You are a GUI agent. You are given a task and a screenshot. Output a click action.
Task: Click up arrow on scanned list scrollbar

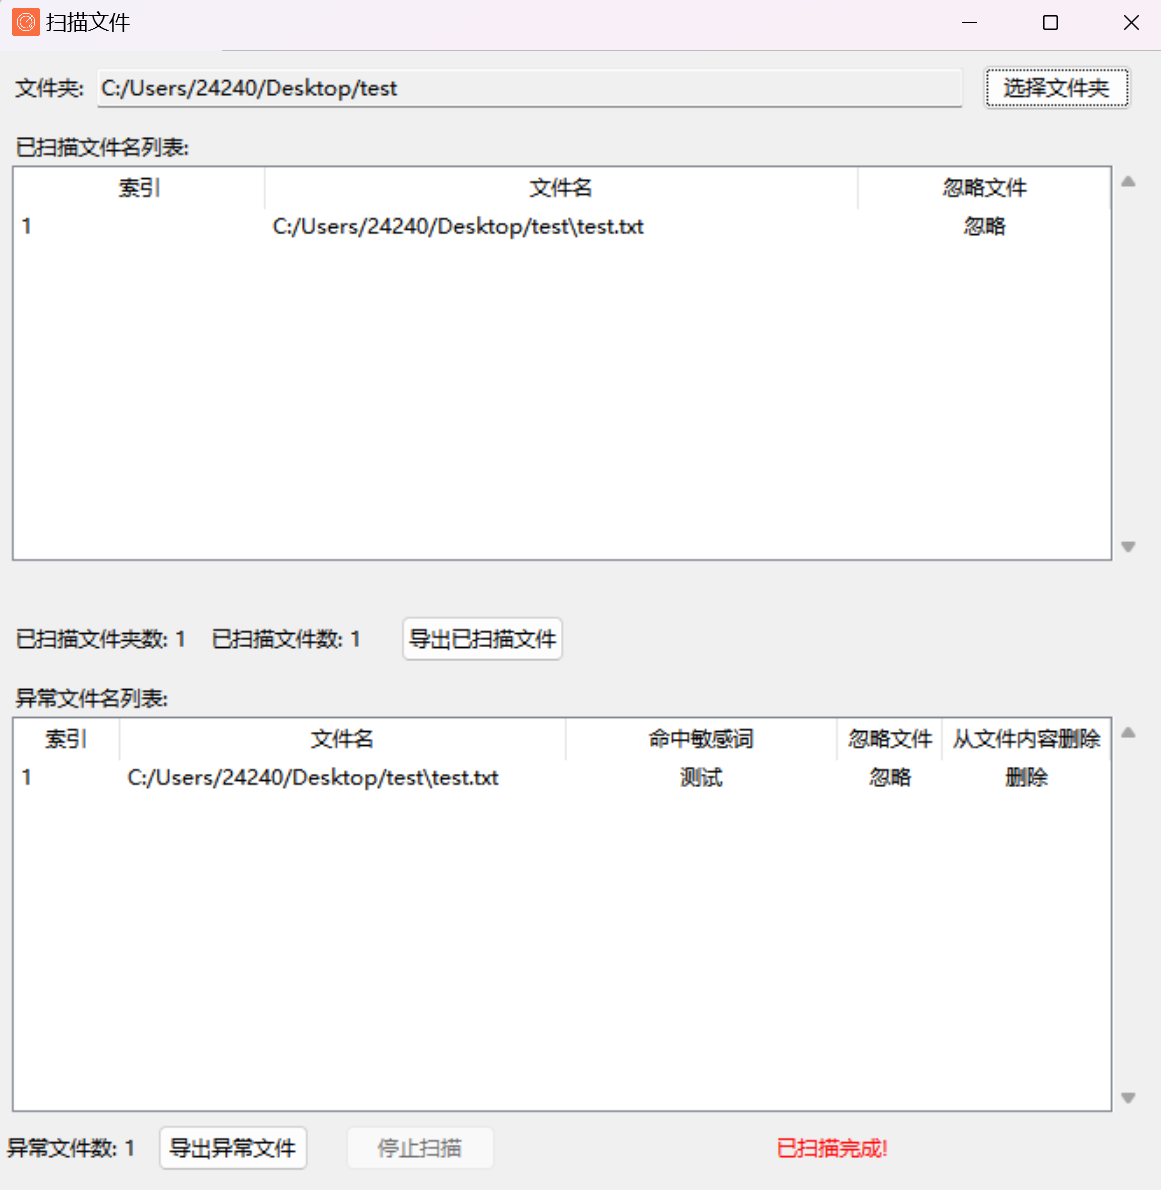point(1128,181)
